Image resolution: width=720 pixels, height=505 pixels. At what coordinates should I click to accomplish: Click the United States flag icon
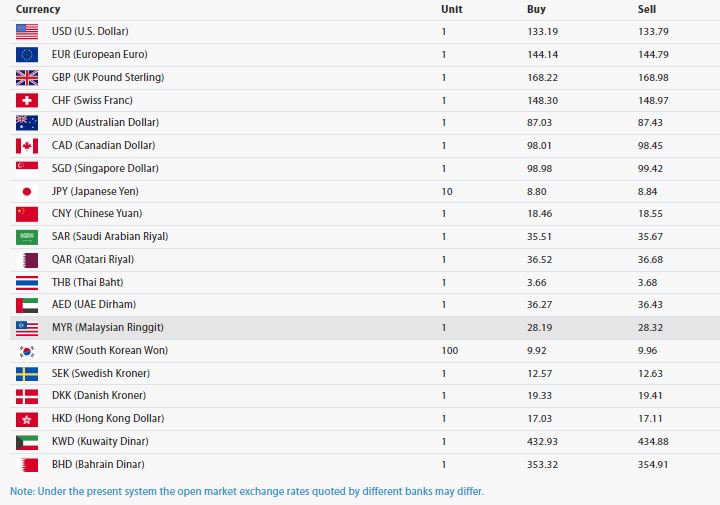click(27, 32)
